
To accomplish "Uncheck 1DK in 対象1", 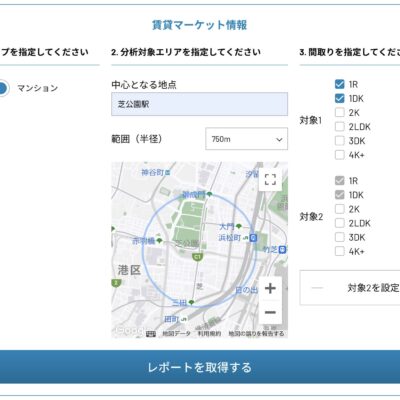I will [339, 98].
